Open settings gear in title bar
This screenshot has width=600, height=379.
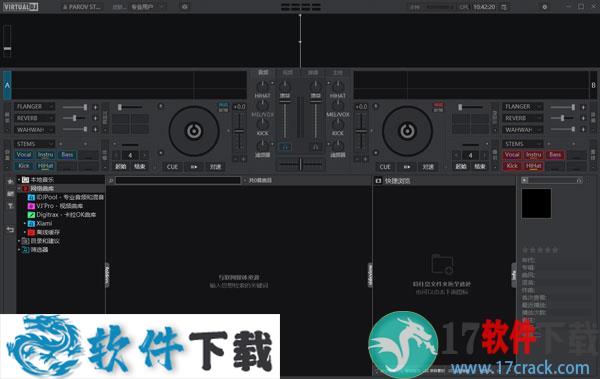coord(545,7)
